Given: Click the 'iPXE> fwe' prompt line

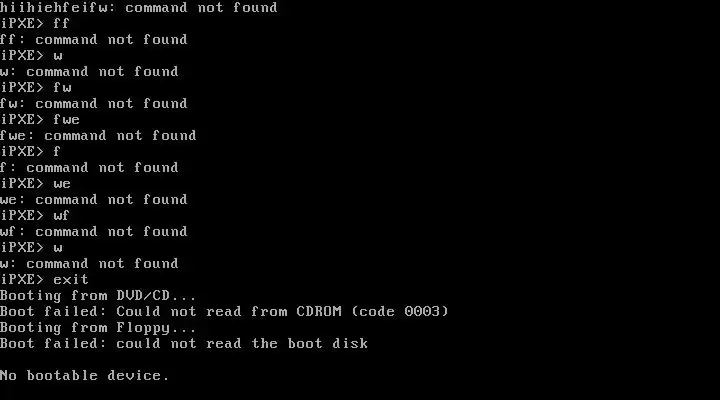Looking at the screenshot, I should click(x=40, y=119).
